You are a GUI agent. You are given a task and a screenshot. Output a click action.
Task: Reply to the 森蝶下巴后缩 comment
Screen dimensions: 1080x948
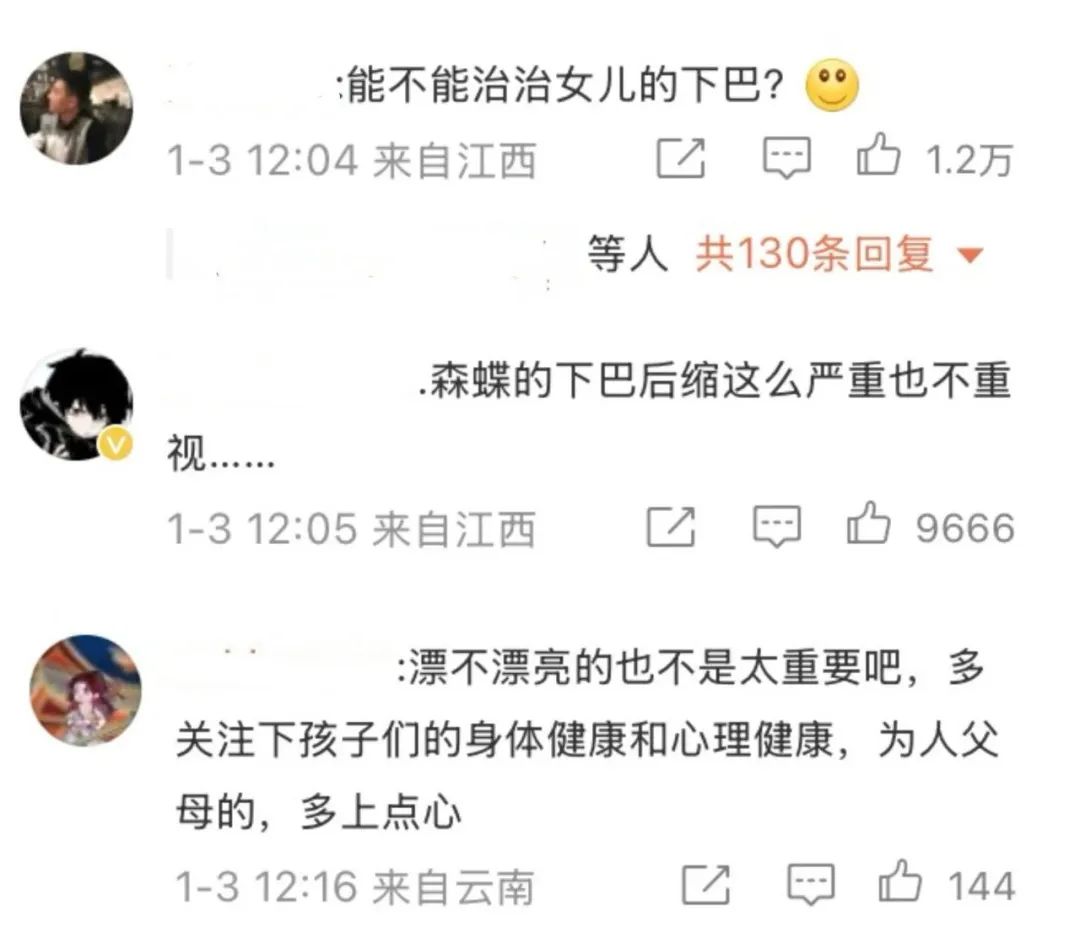coord(777,527)
